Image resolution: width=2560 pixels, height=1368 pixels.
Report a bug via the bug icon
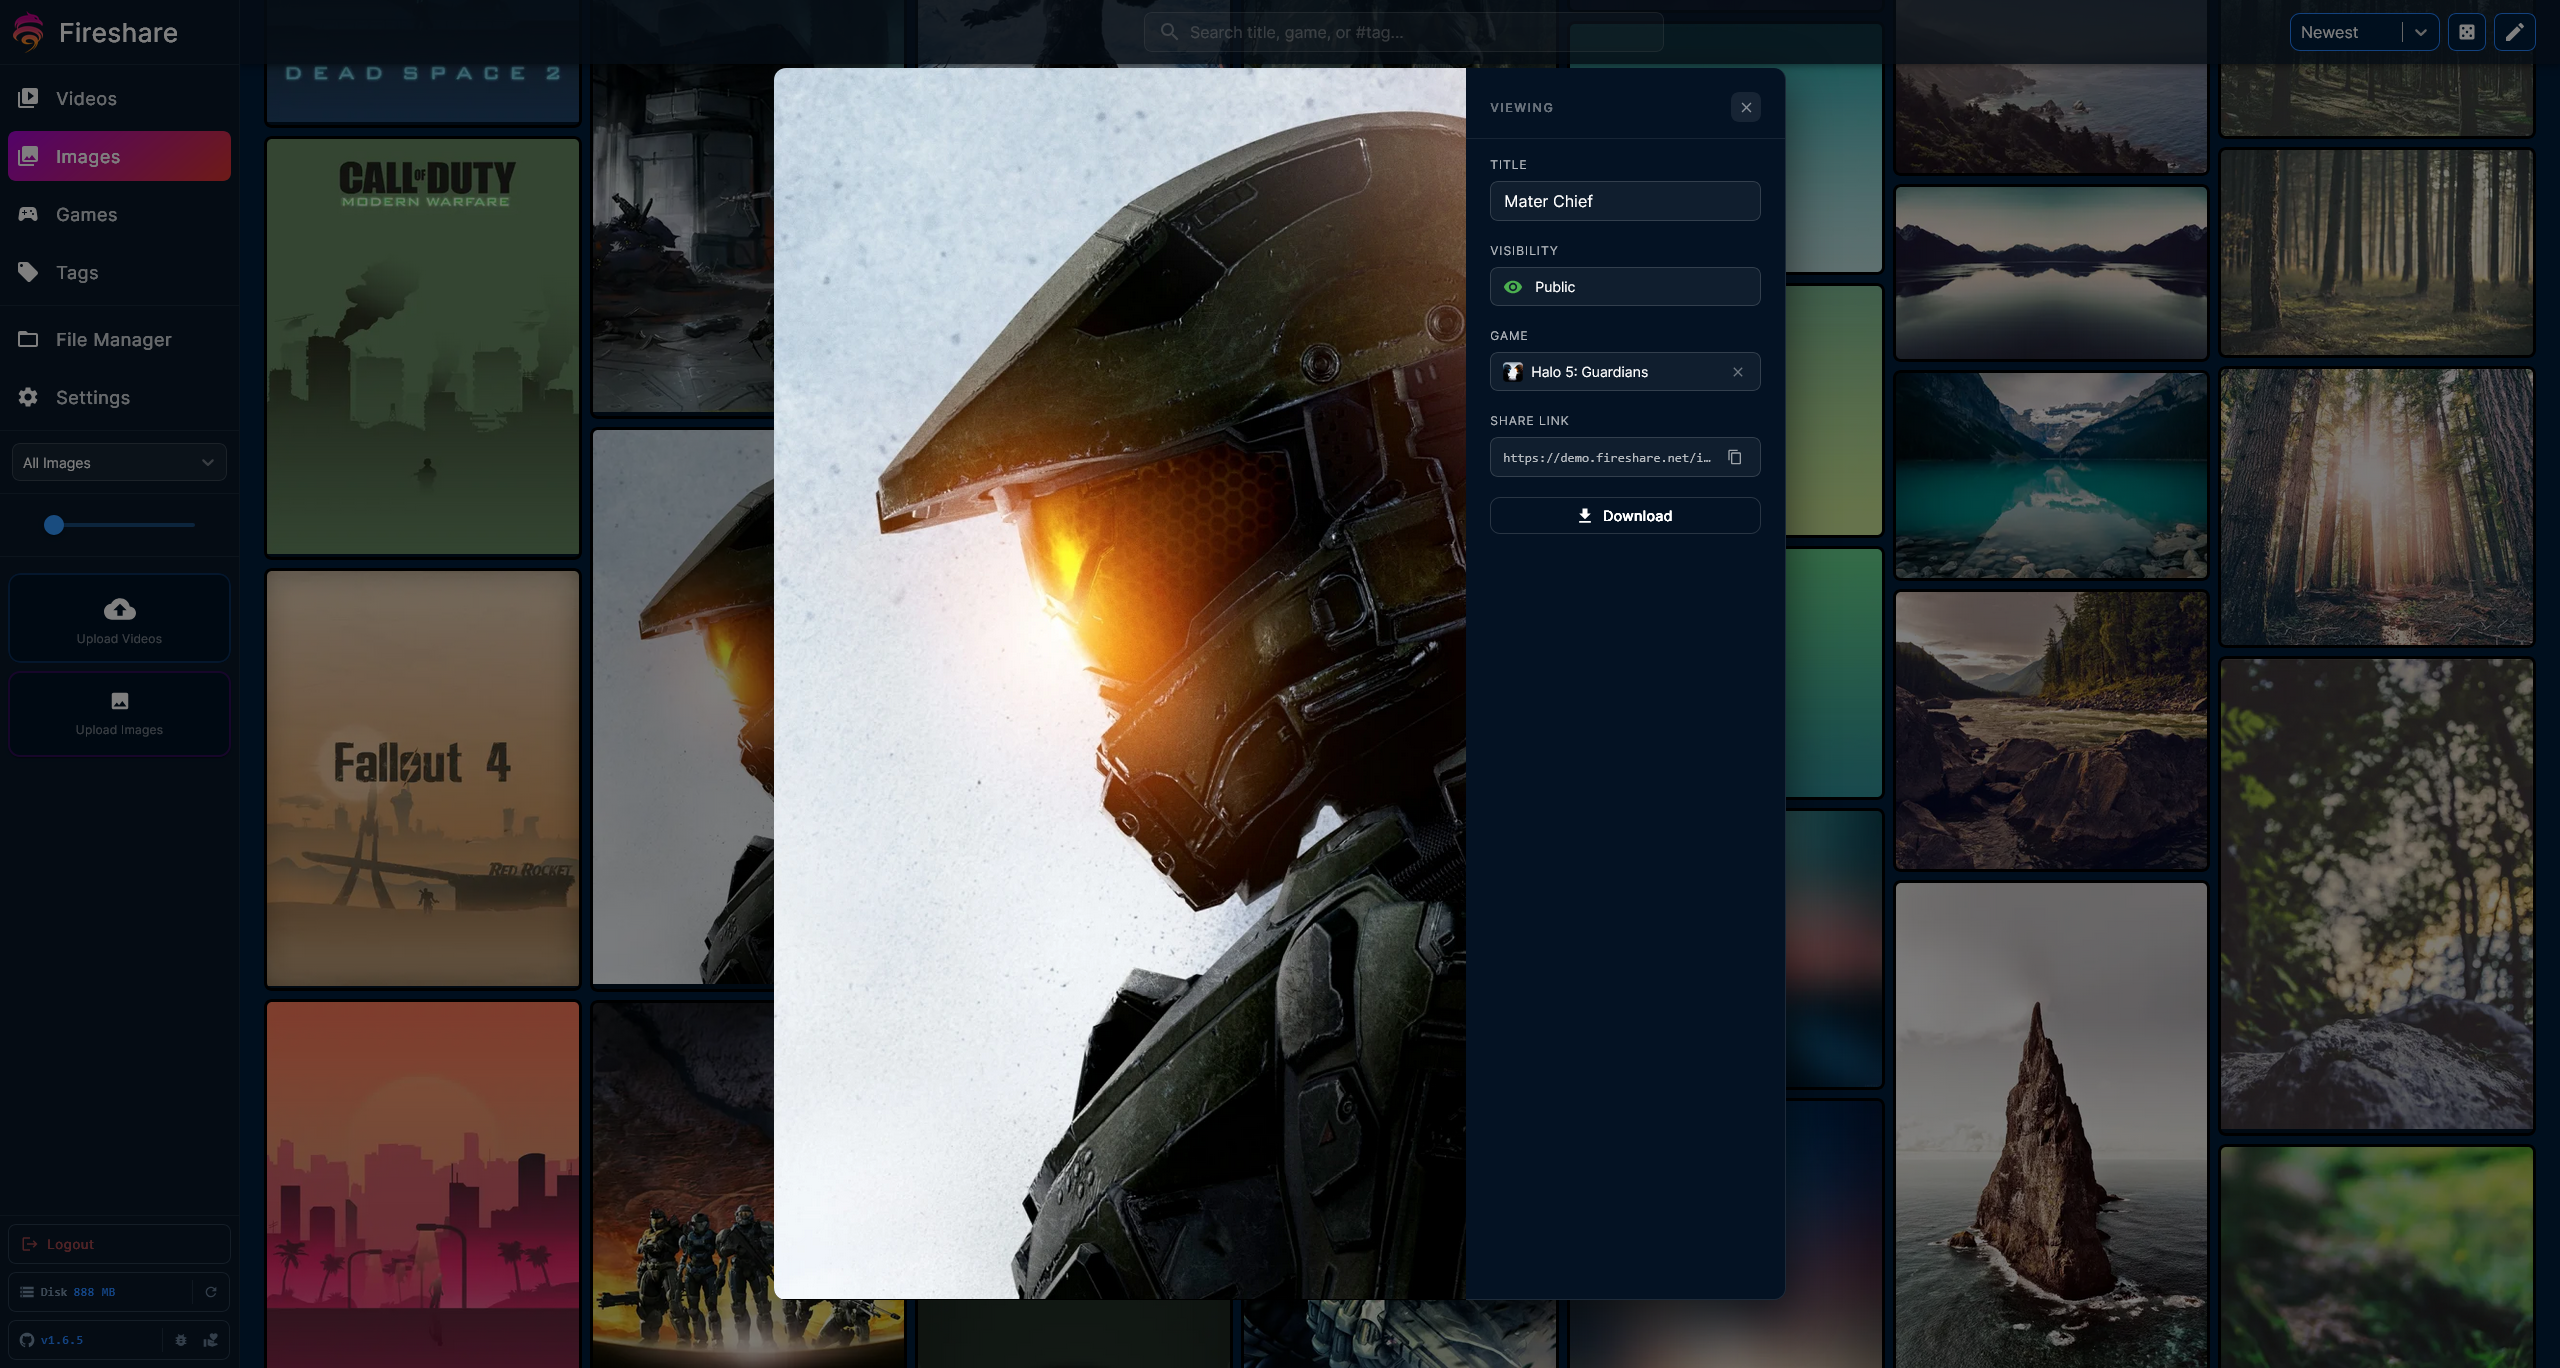pos(181,1340)
